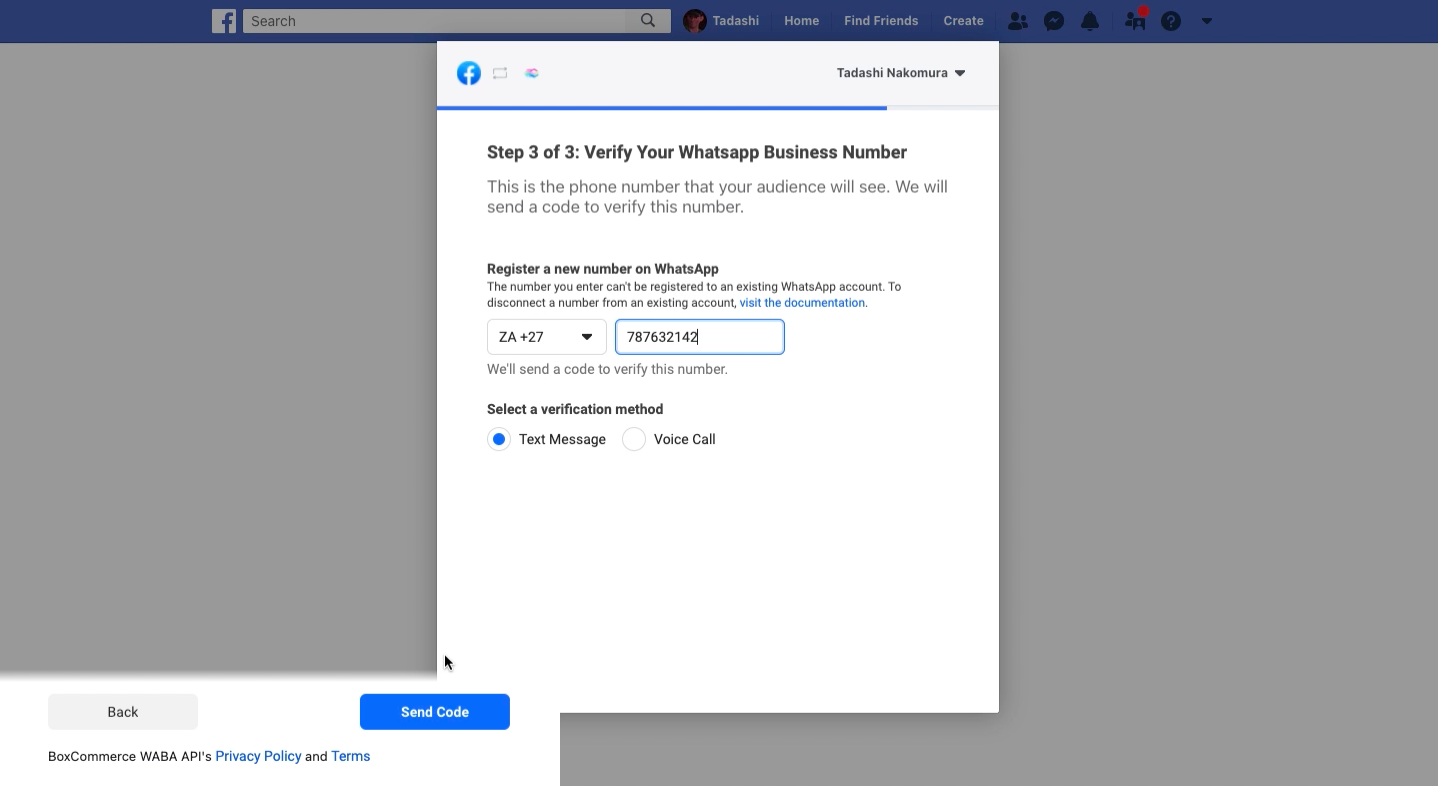
Task: Click the search magnifier button
Action: (x=648, y=21)
